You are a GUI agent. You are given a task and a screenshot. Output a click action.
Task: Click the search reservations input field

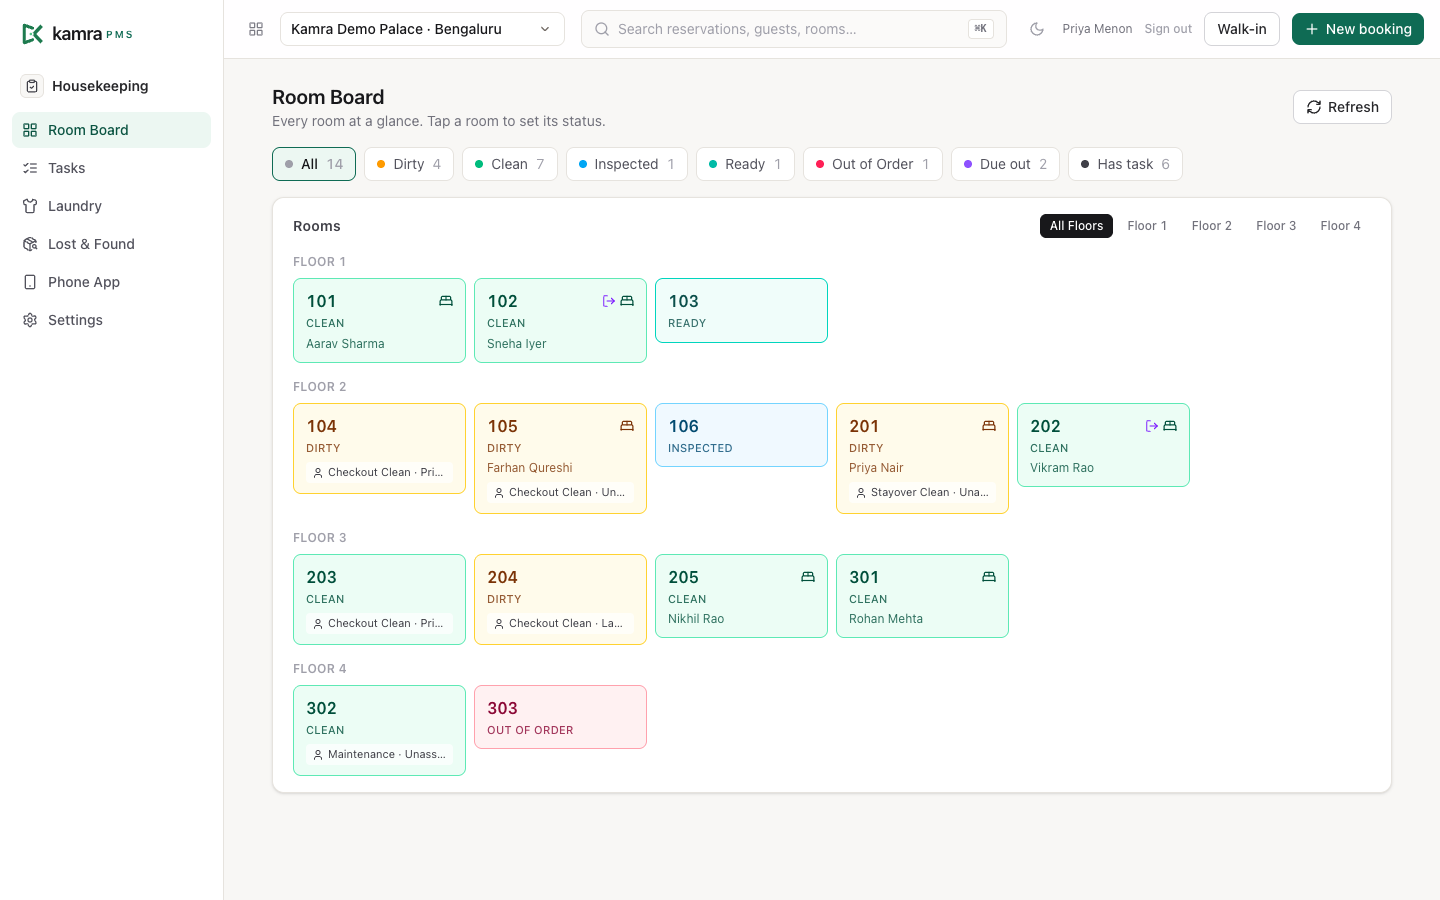pos(794,29)
